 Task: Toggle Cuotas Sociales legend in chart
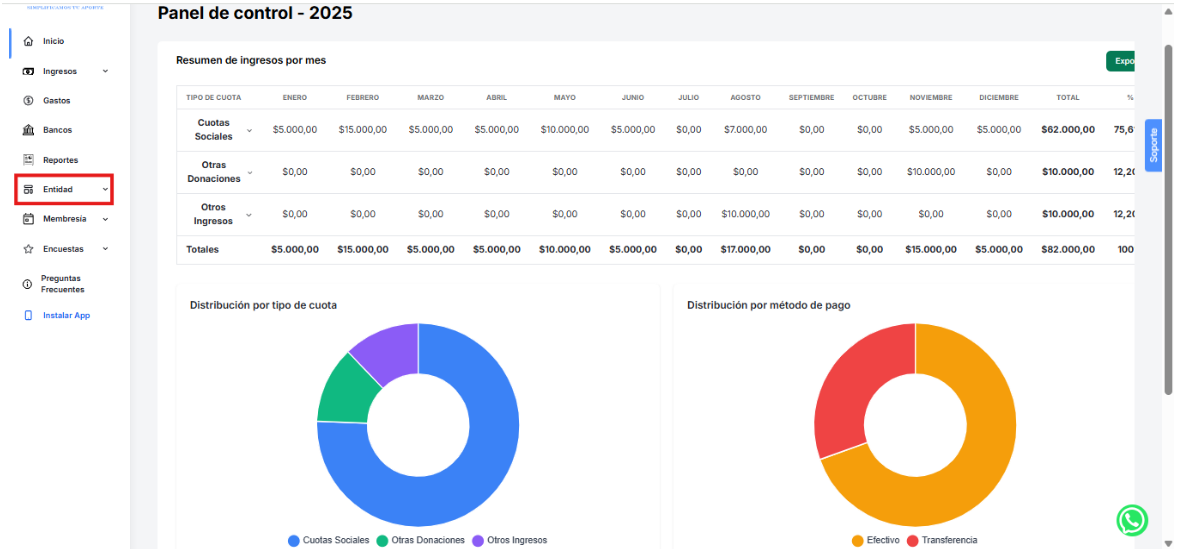[329, 540]
